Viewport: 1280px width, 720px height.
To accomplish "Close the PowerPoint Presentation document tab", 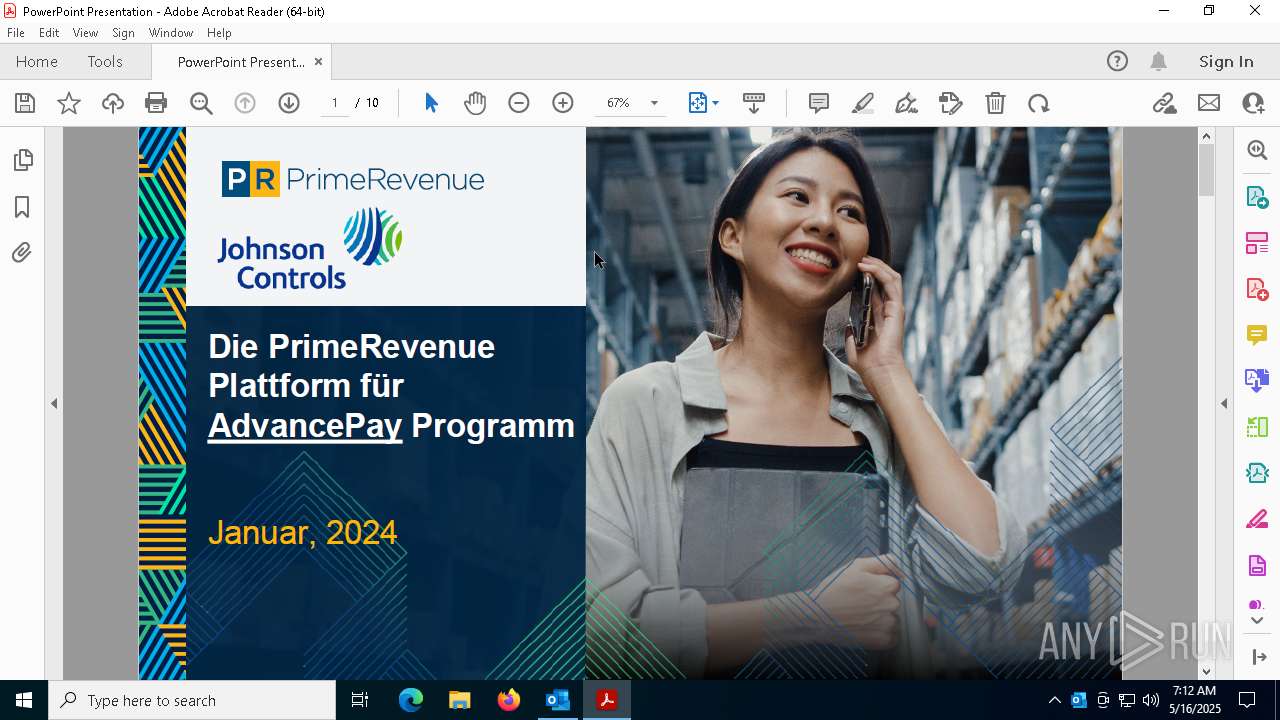I will point(318,62).
